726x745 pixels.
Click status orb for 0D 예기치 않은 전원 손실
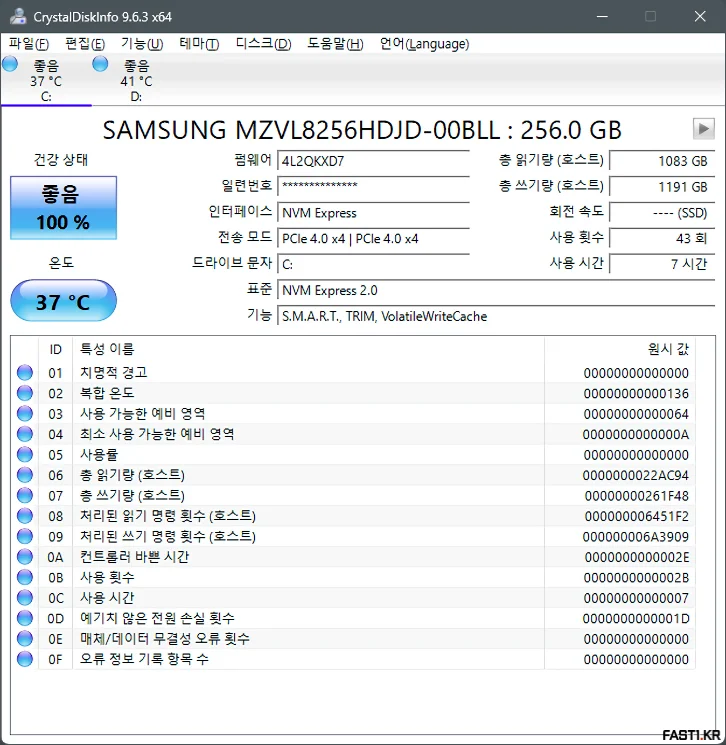tap(25, 618)
